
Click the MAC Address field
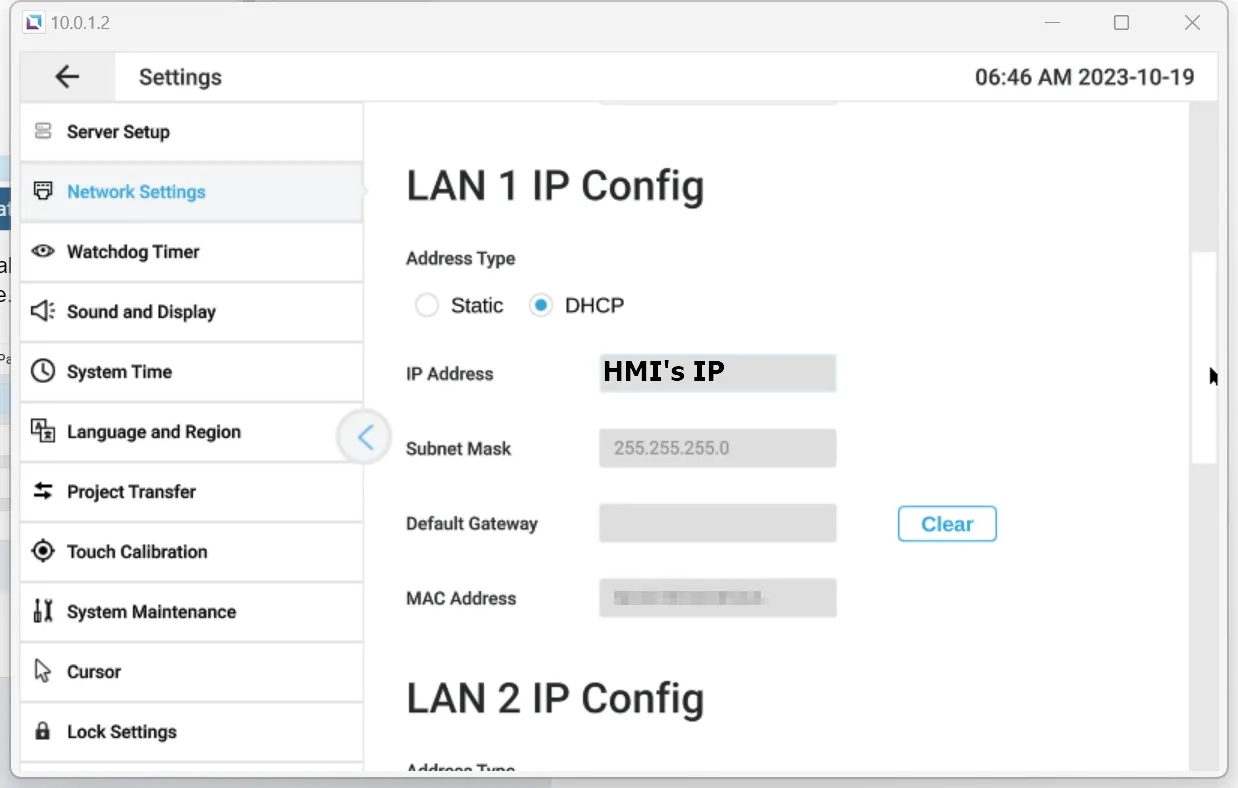[x=717, y=598]
